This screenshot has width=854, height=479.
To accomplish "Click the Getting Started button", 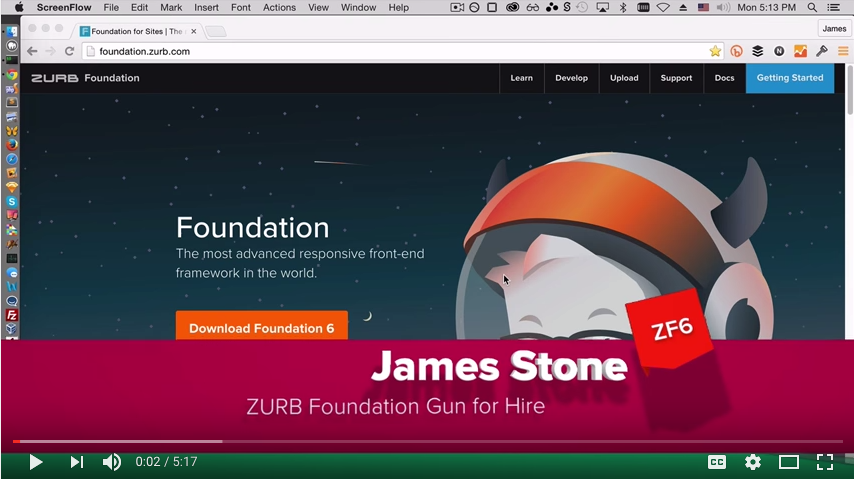I will point(789,78).
